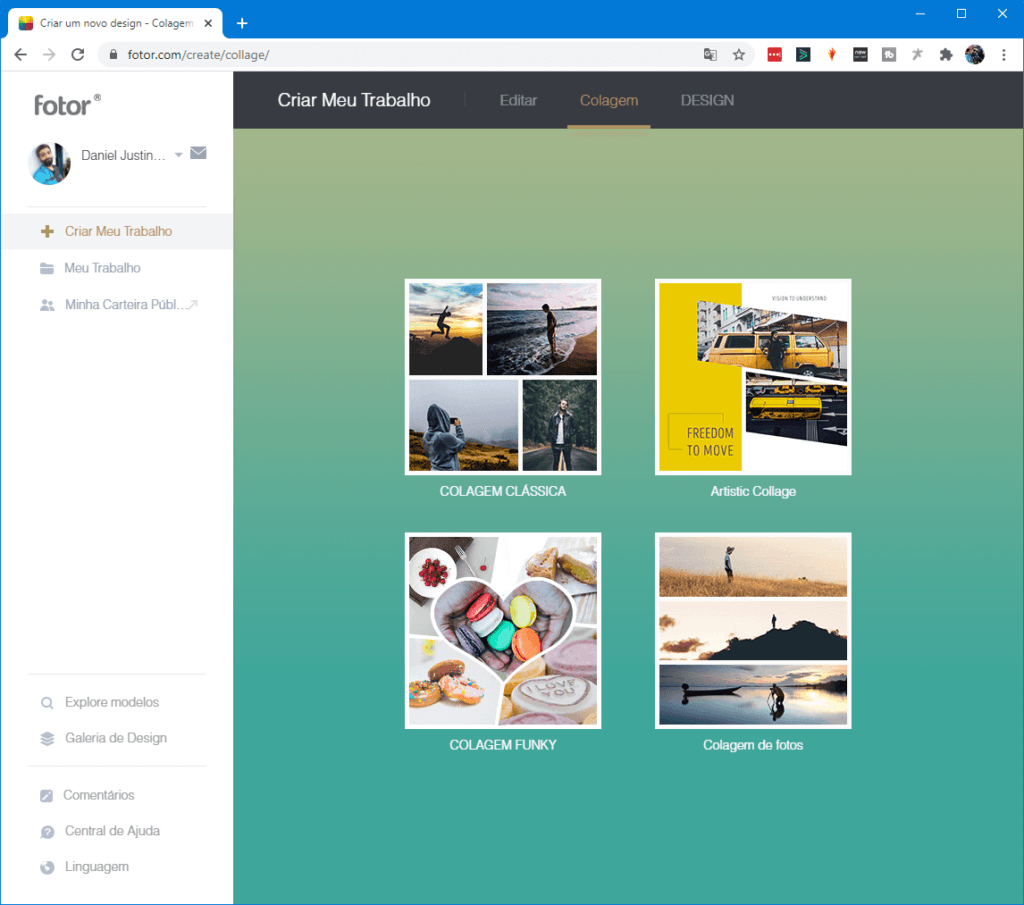
Task: Choose the Artistic Collage template thumbnail
Action: coord(753,377)
